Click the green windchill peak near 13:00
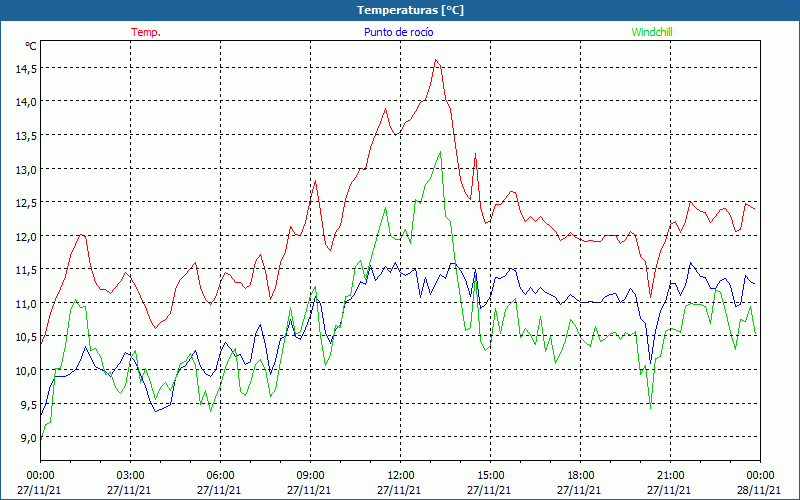Image resolution: width=800 pixels, height=500 pixels. tap(440, 152)
